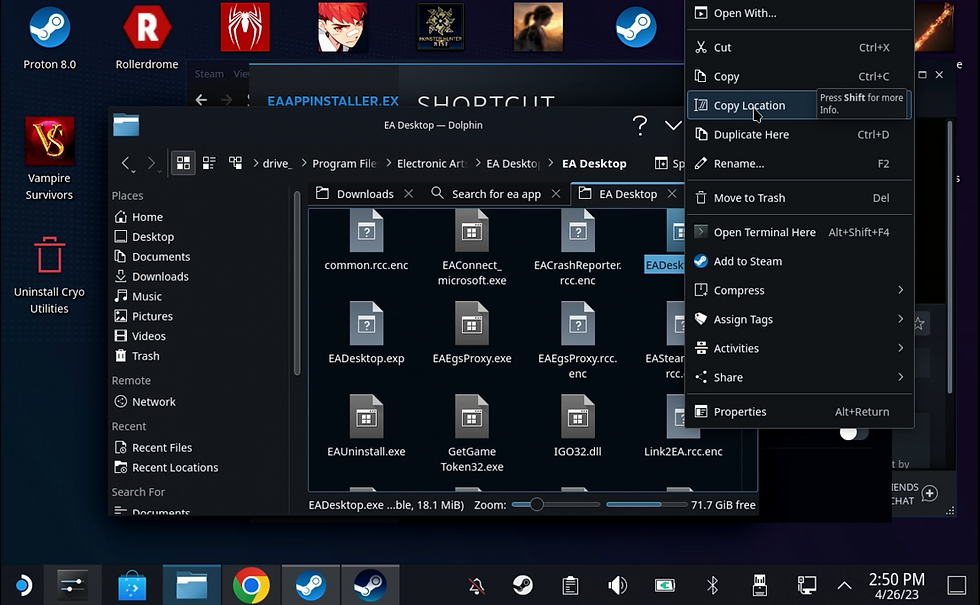Open Vampire Survivors desktop shortcut

point(49,159)
